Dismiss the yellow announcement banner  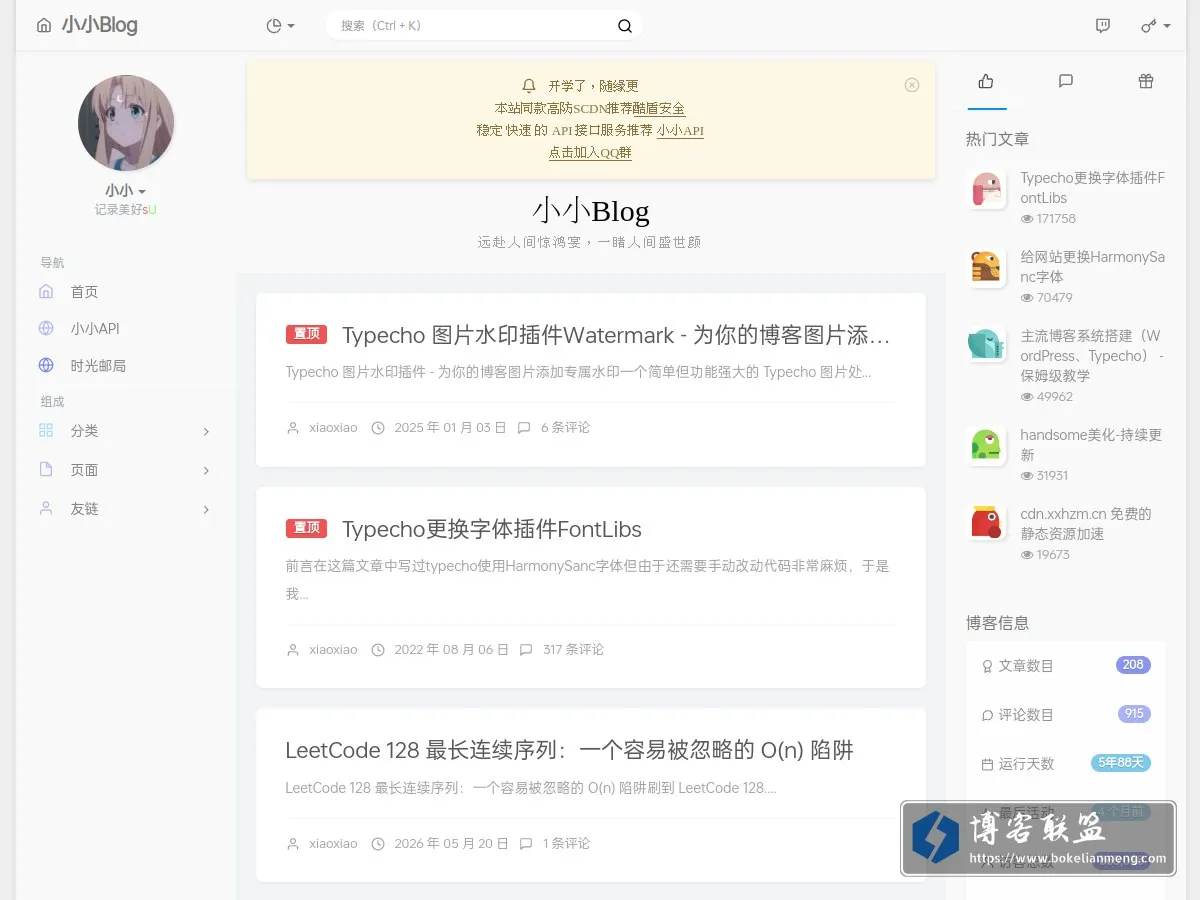point(912,85)
